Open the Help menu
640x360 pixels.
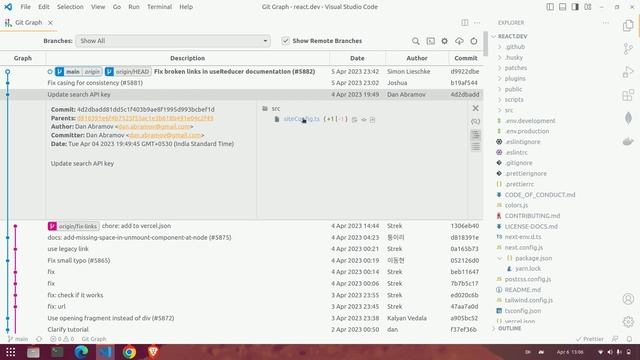pyautogui.click(x=186, y=7)
